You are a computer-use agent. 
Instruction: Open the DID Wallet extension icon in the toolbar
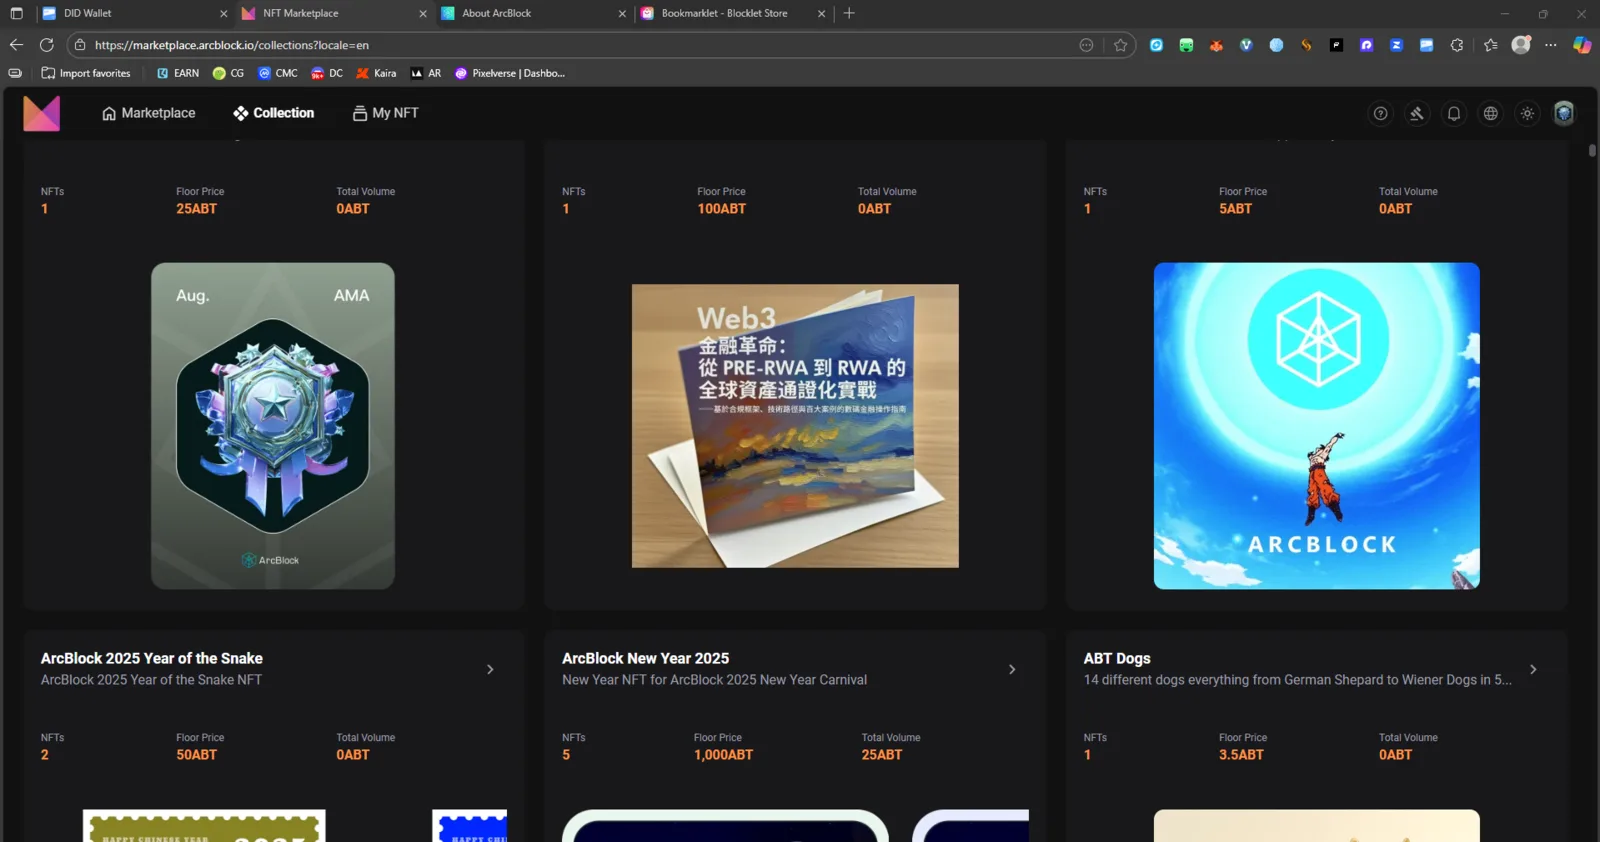(1426, 45)
